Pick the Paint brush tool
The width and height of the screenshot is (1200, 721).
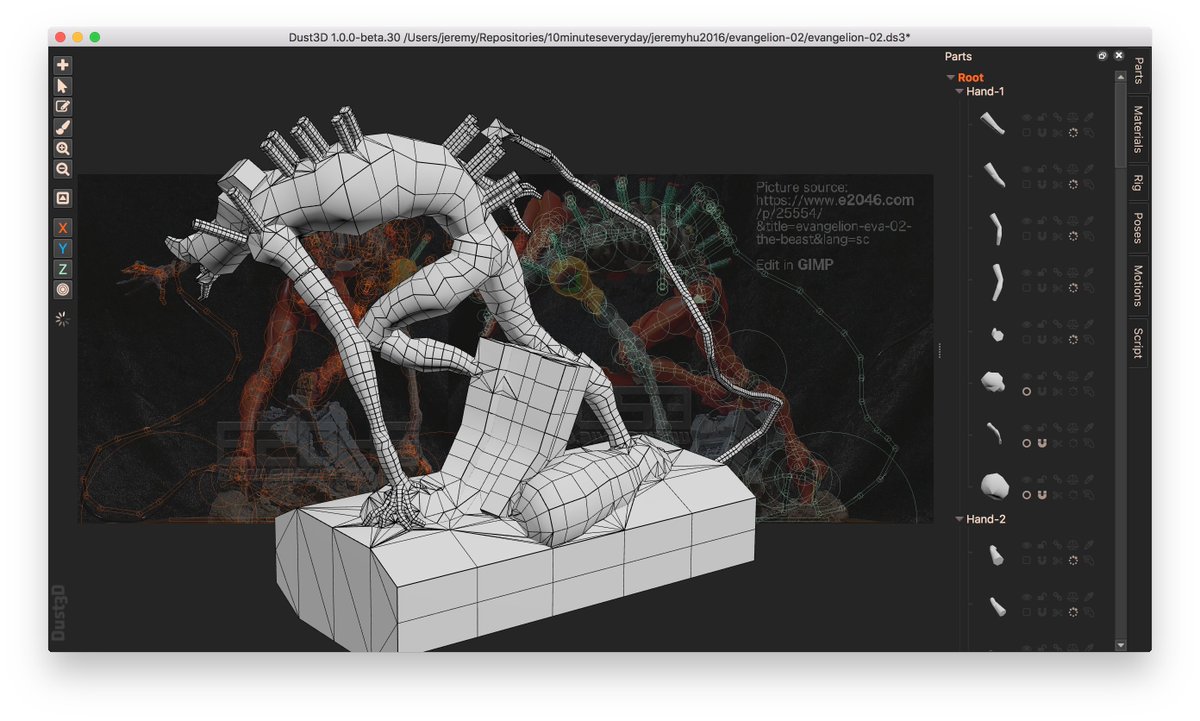pos(63,127)
